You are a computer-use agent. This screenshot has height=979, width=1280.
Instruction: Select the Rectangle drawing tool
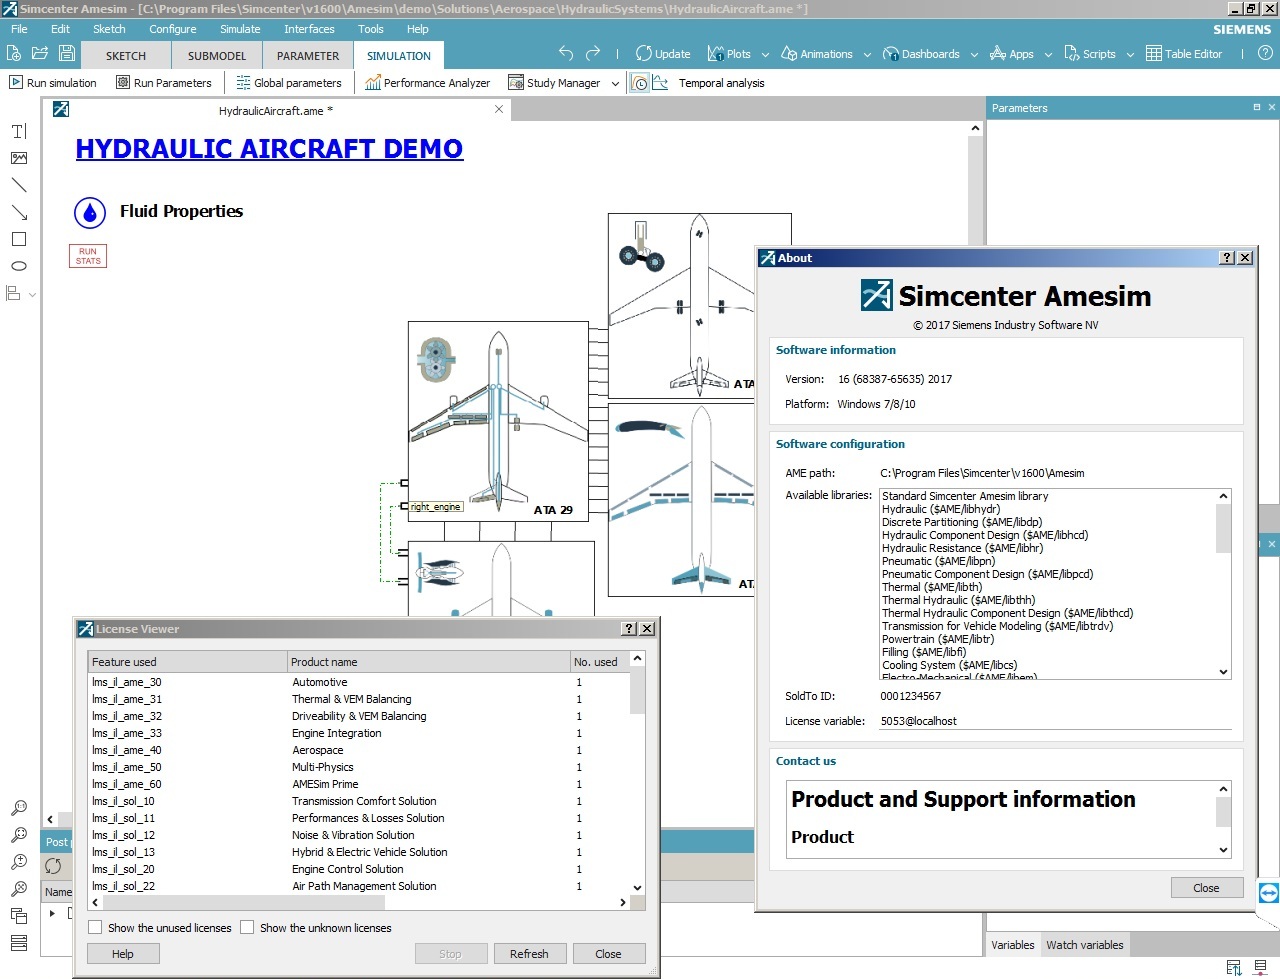coord(18,239)
